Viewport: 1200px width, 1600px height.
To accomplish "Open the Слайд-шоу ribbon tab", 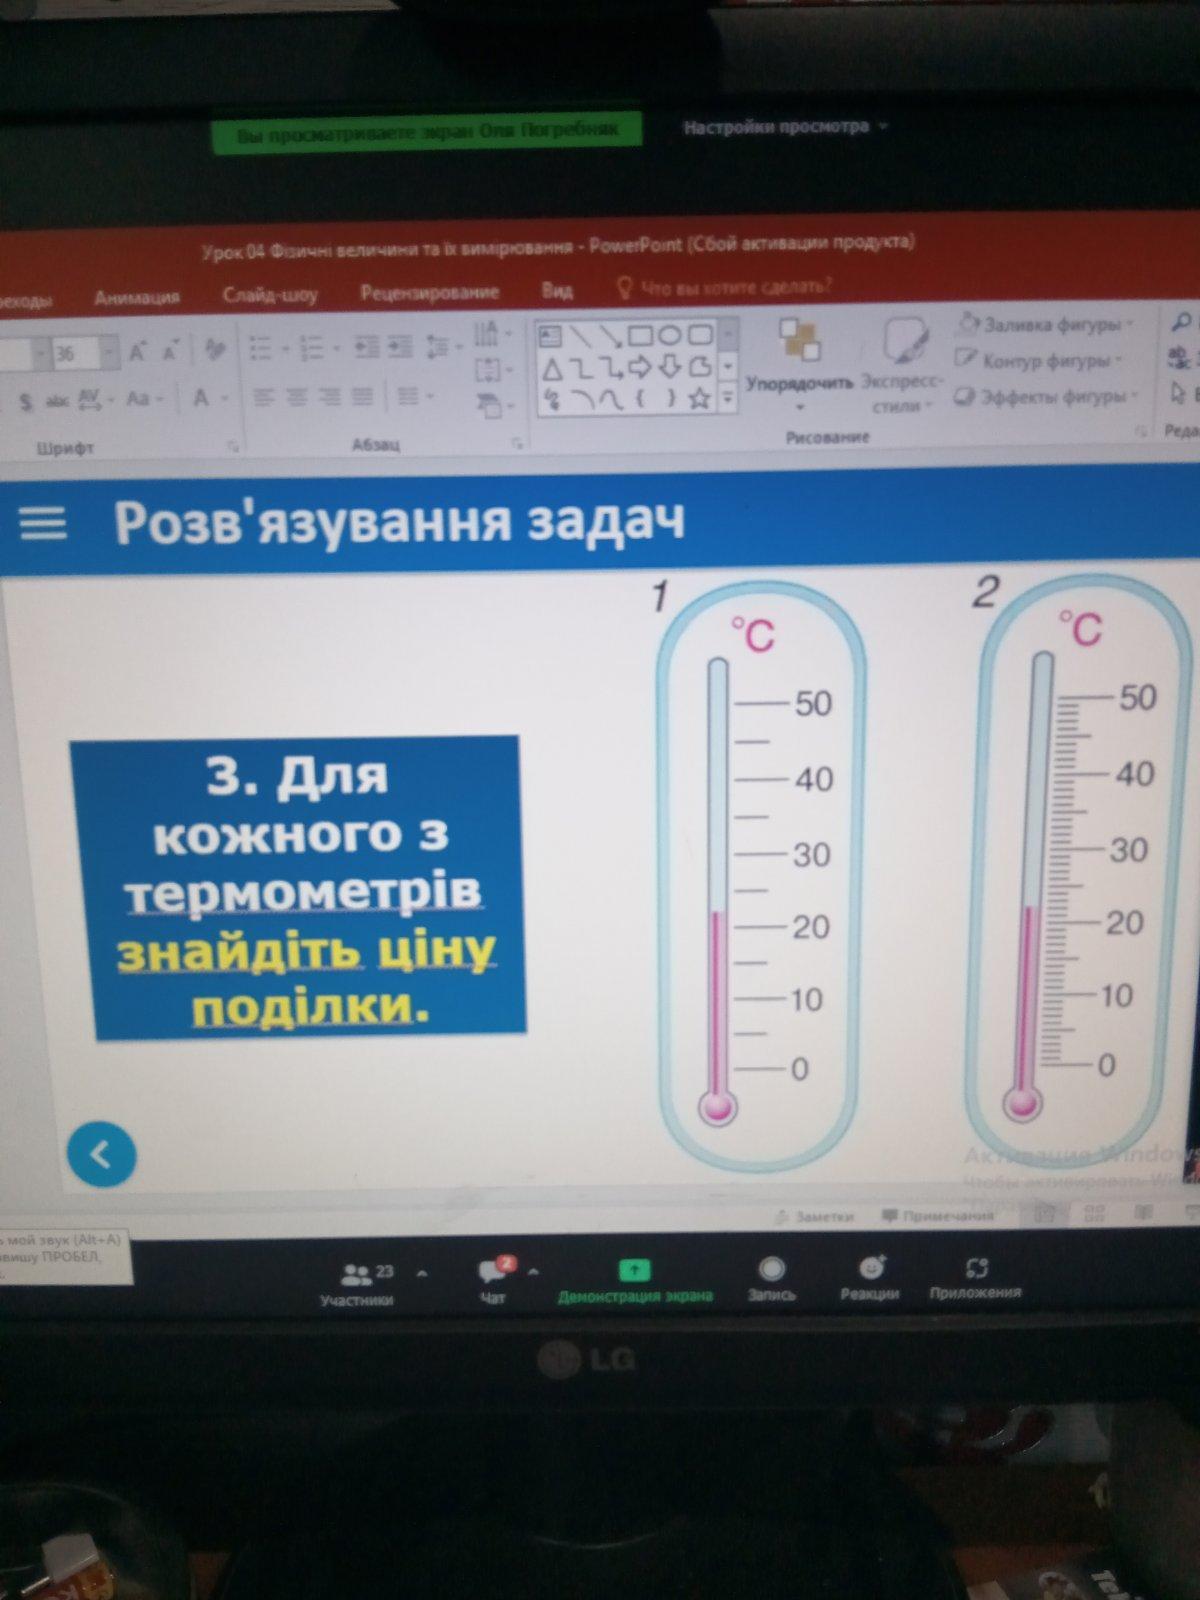I will tap(270, 295).
